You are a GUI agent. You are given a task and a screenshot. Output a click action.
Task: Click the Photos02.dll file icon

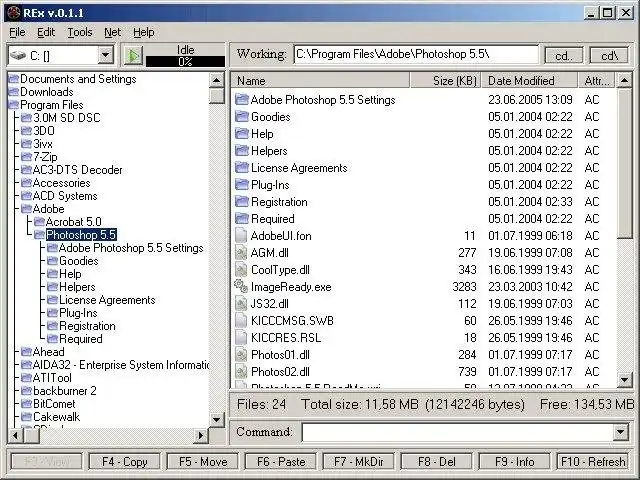point(241,372)
